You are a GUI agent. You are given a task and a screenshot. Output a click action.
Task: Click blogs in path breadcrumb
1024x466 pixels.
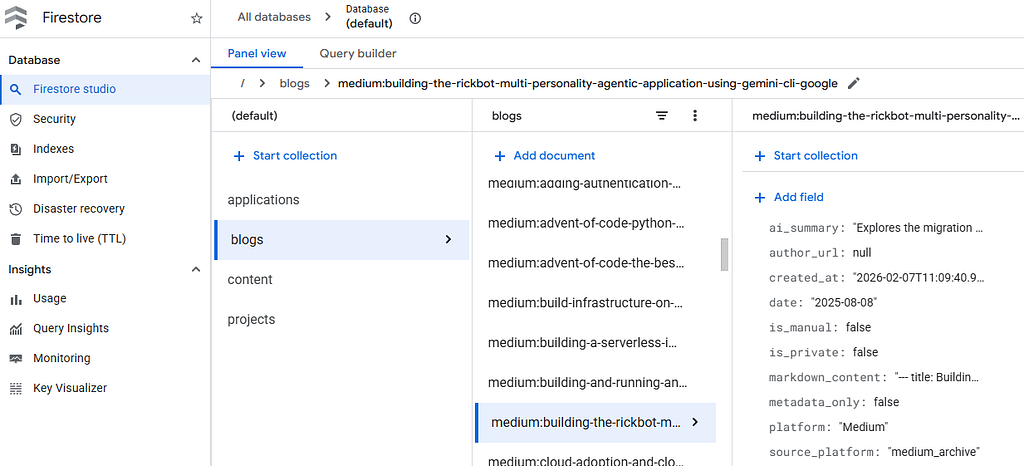295,84
